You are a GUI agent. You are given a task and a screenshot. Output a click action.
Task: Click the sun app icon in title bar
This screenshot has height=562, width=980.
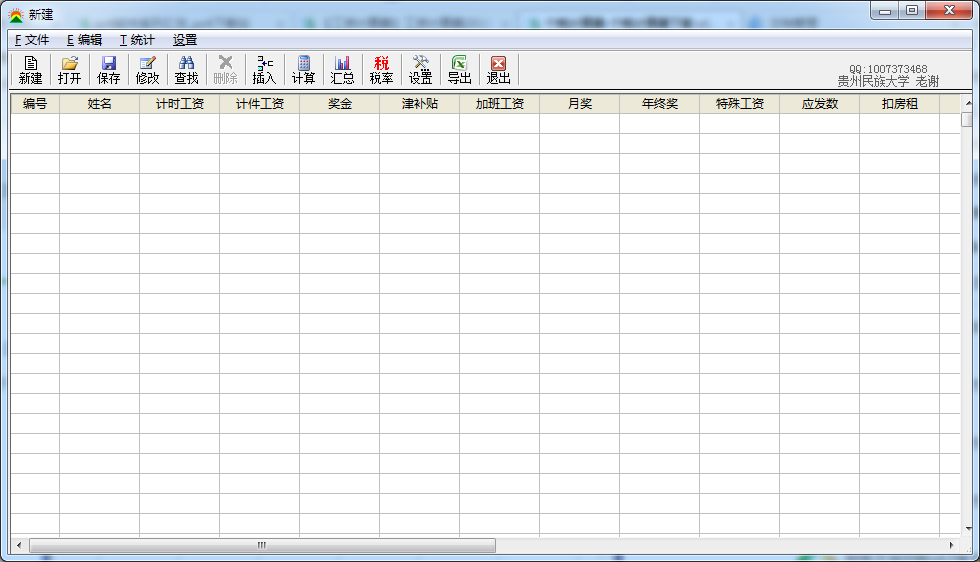click(x=16, y=14)
